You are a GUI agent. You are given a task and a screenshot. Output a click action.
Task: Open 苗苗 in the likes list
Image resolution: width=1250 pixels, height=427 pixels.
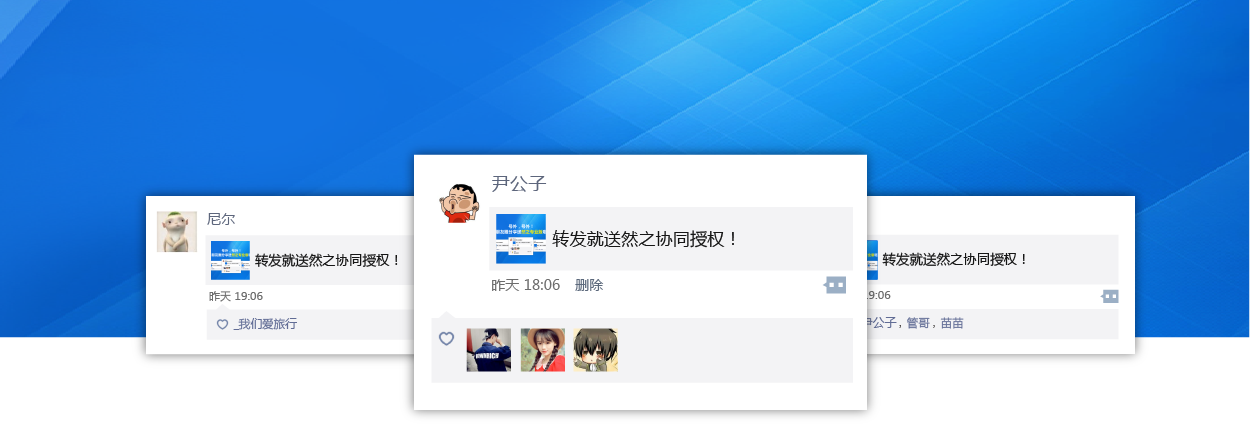[x=952, y=323]
